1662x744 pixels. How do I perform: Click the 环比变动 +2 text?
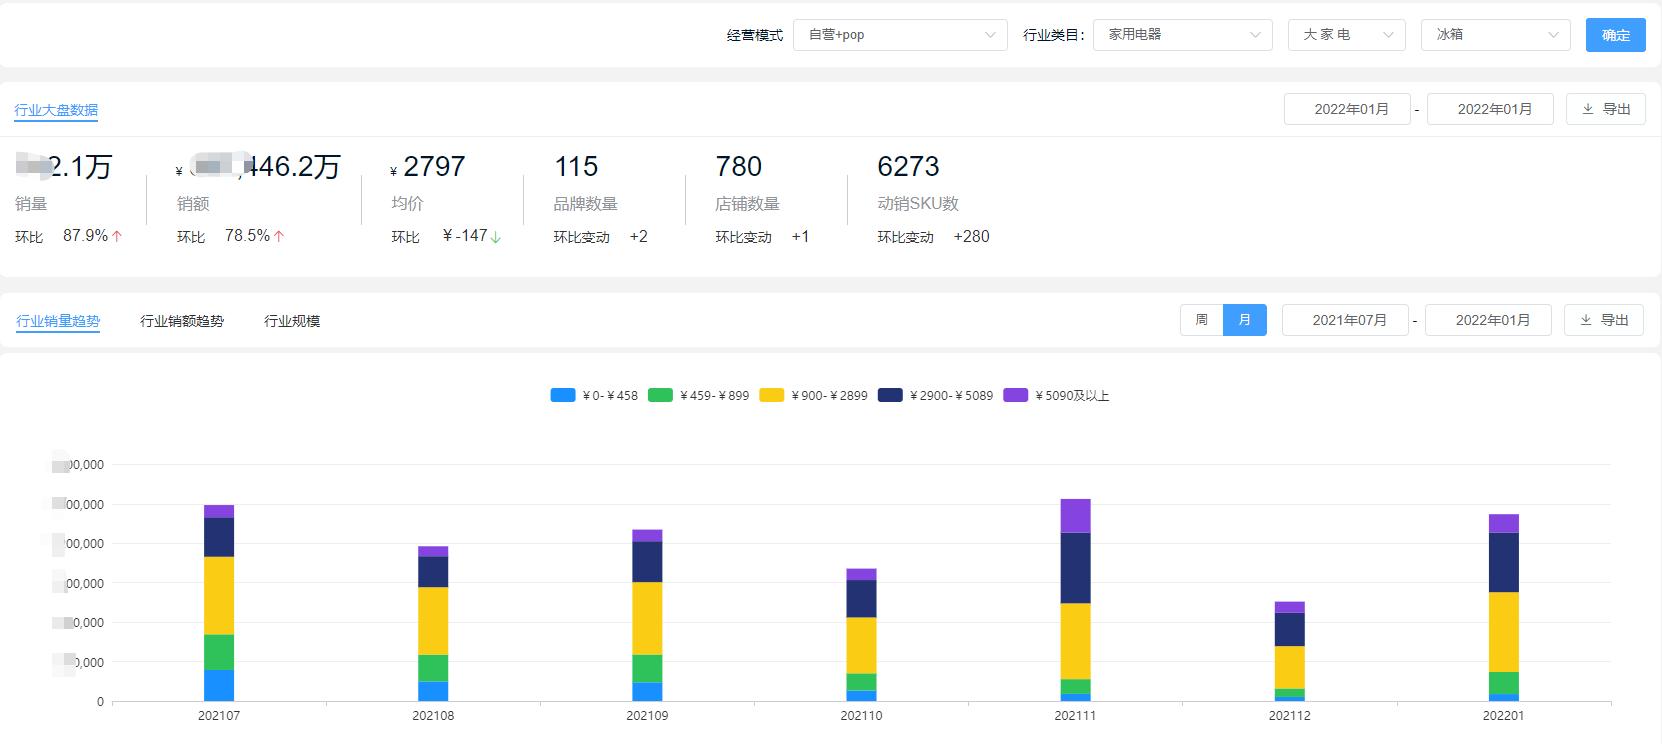click(601, 237)
